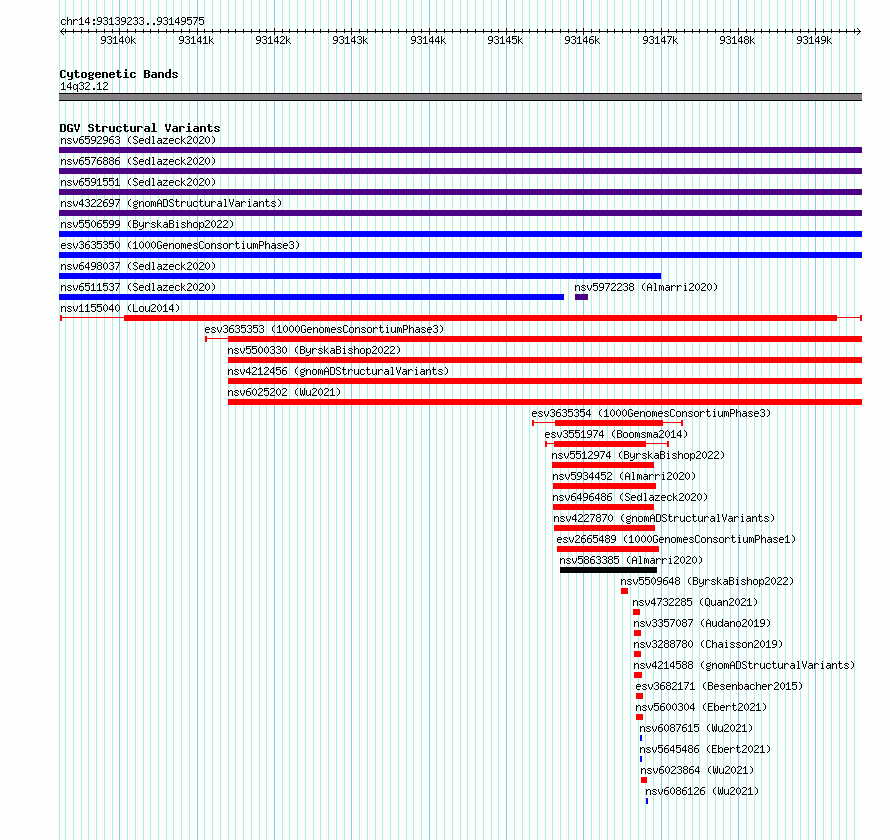
Task: Click the 93143k ruler position
Action: coord(350,40)
